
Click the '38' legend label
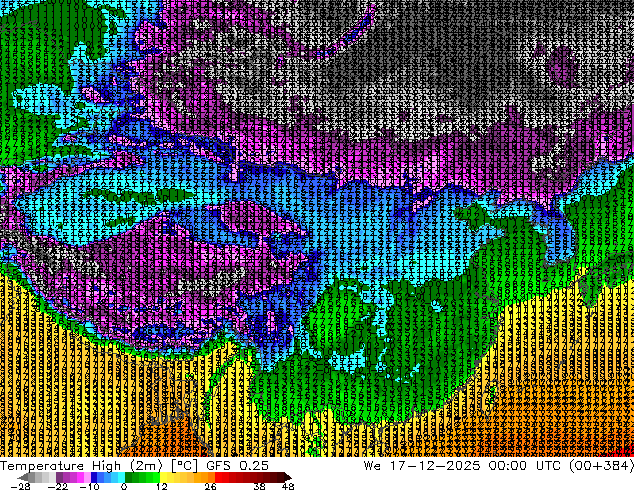259,486
